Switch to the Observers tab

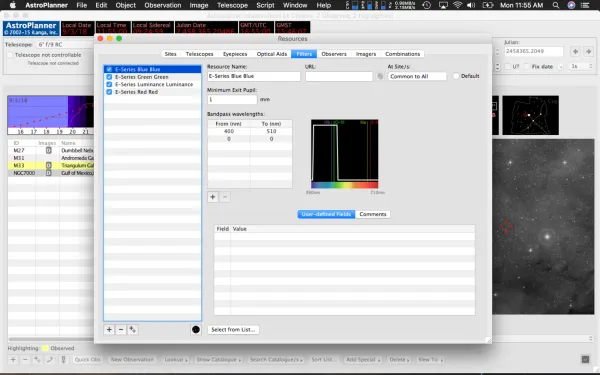(x=334, y=54)
